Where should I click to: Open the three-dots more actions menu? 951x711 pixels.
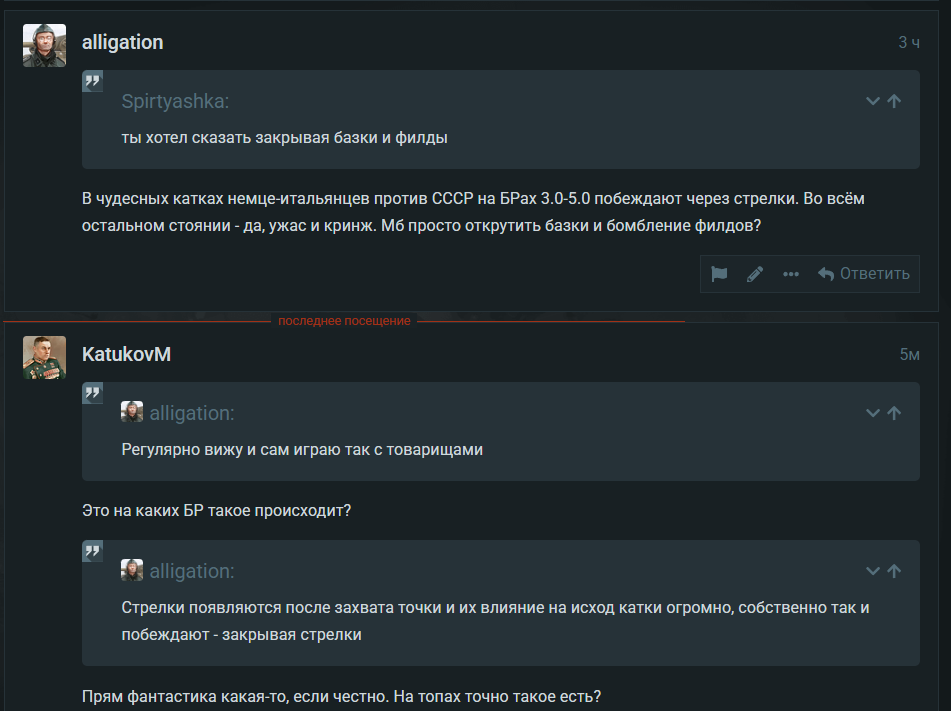791,274
